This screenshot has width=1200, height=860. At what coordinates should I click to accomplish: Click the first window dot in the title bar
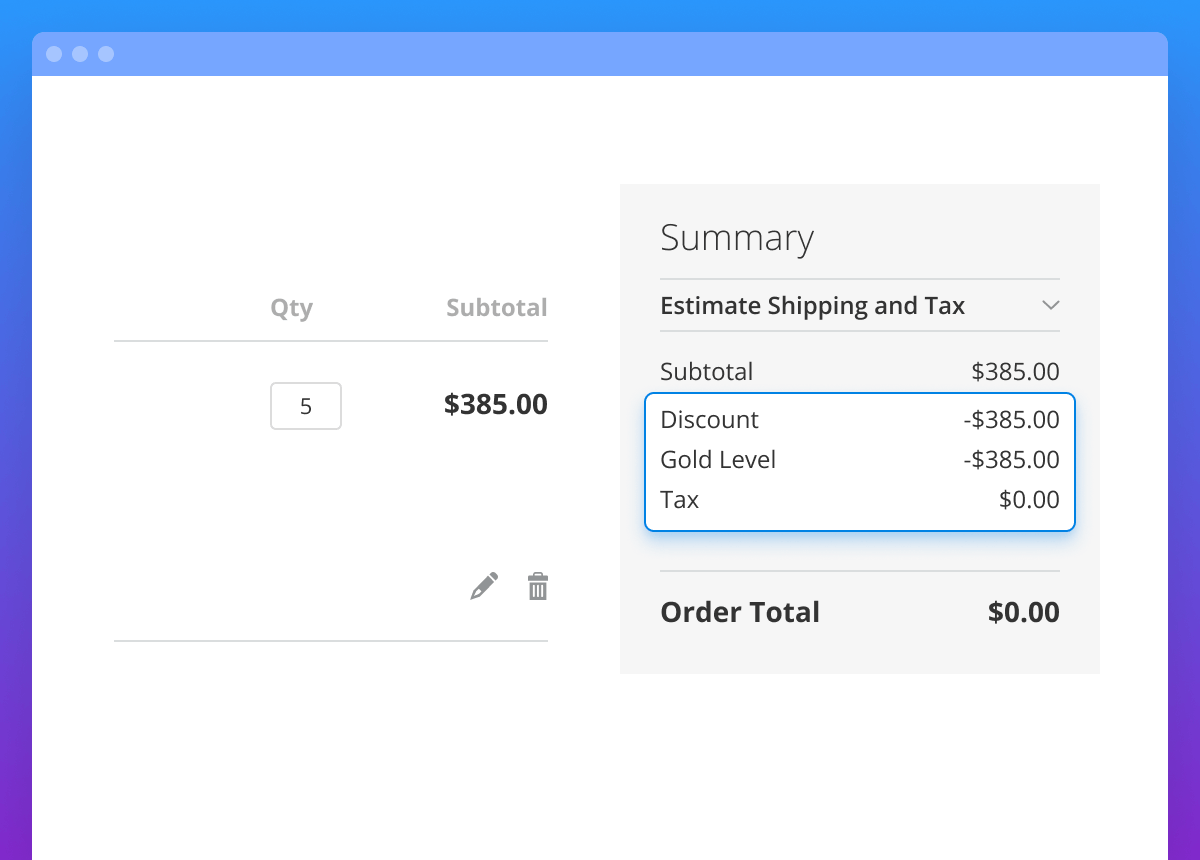pos(54,54)
